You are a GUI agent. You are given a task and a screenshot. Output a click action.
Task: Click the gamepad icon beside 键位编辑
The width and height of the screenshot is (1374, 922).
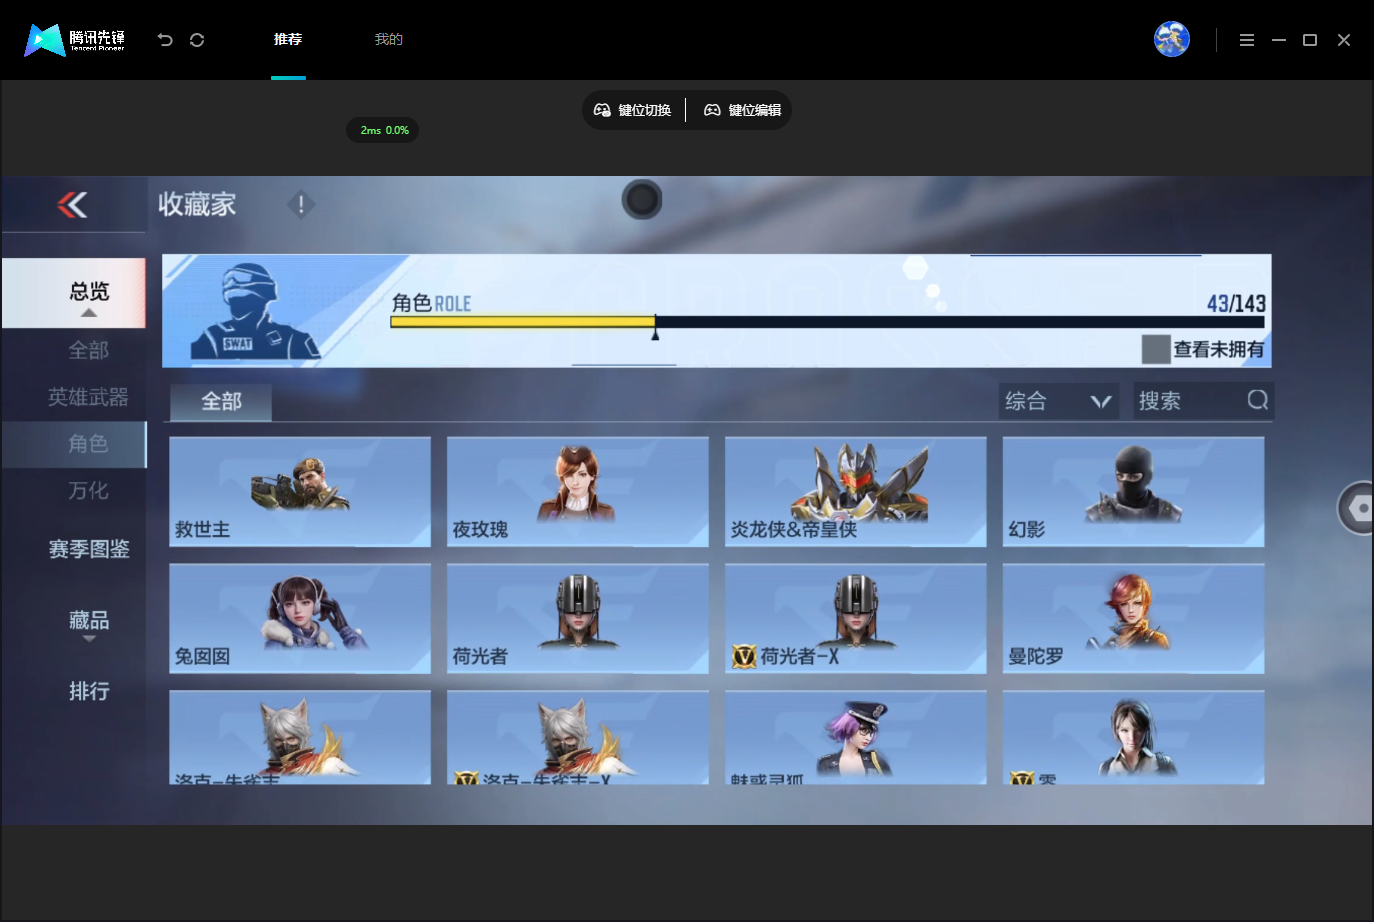pos(712,110)
